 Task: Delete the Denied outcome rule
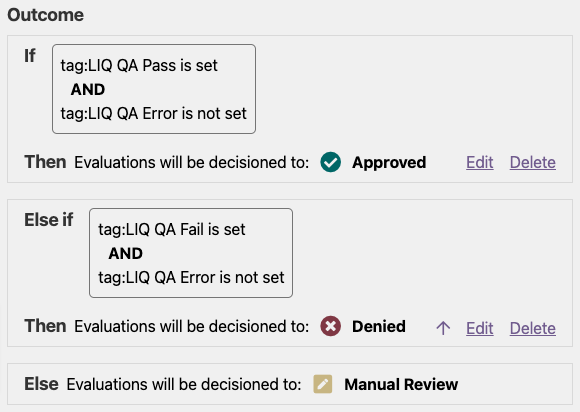pos(533,328)
